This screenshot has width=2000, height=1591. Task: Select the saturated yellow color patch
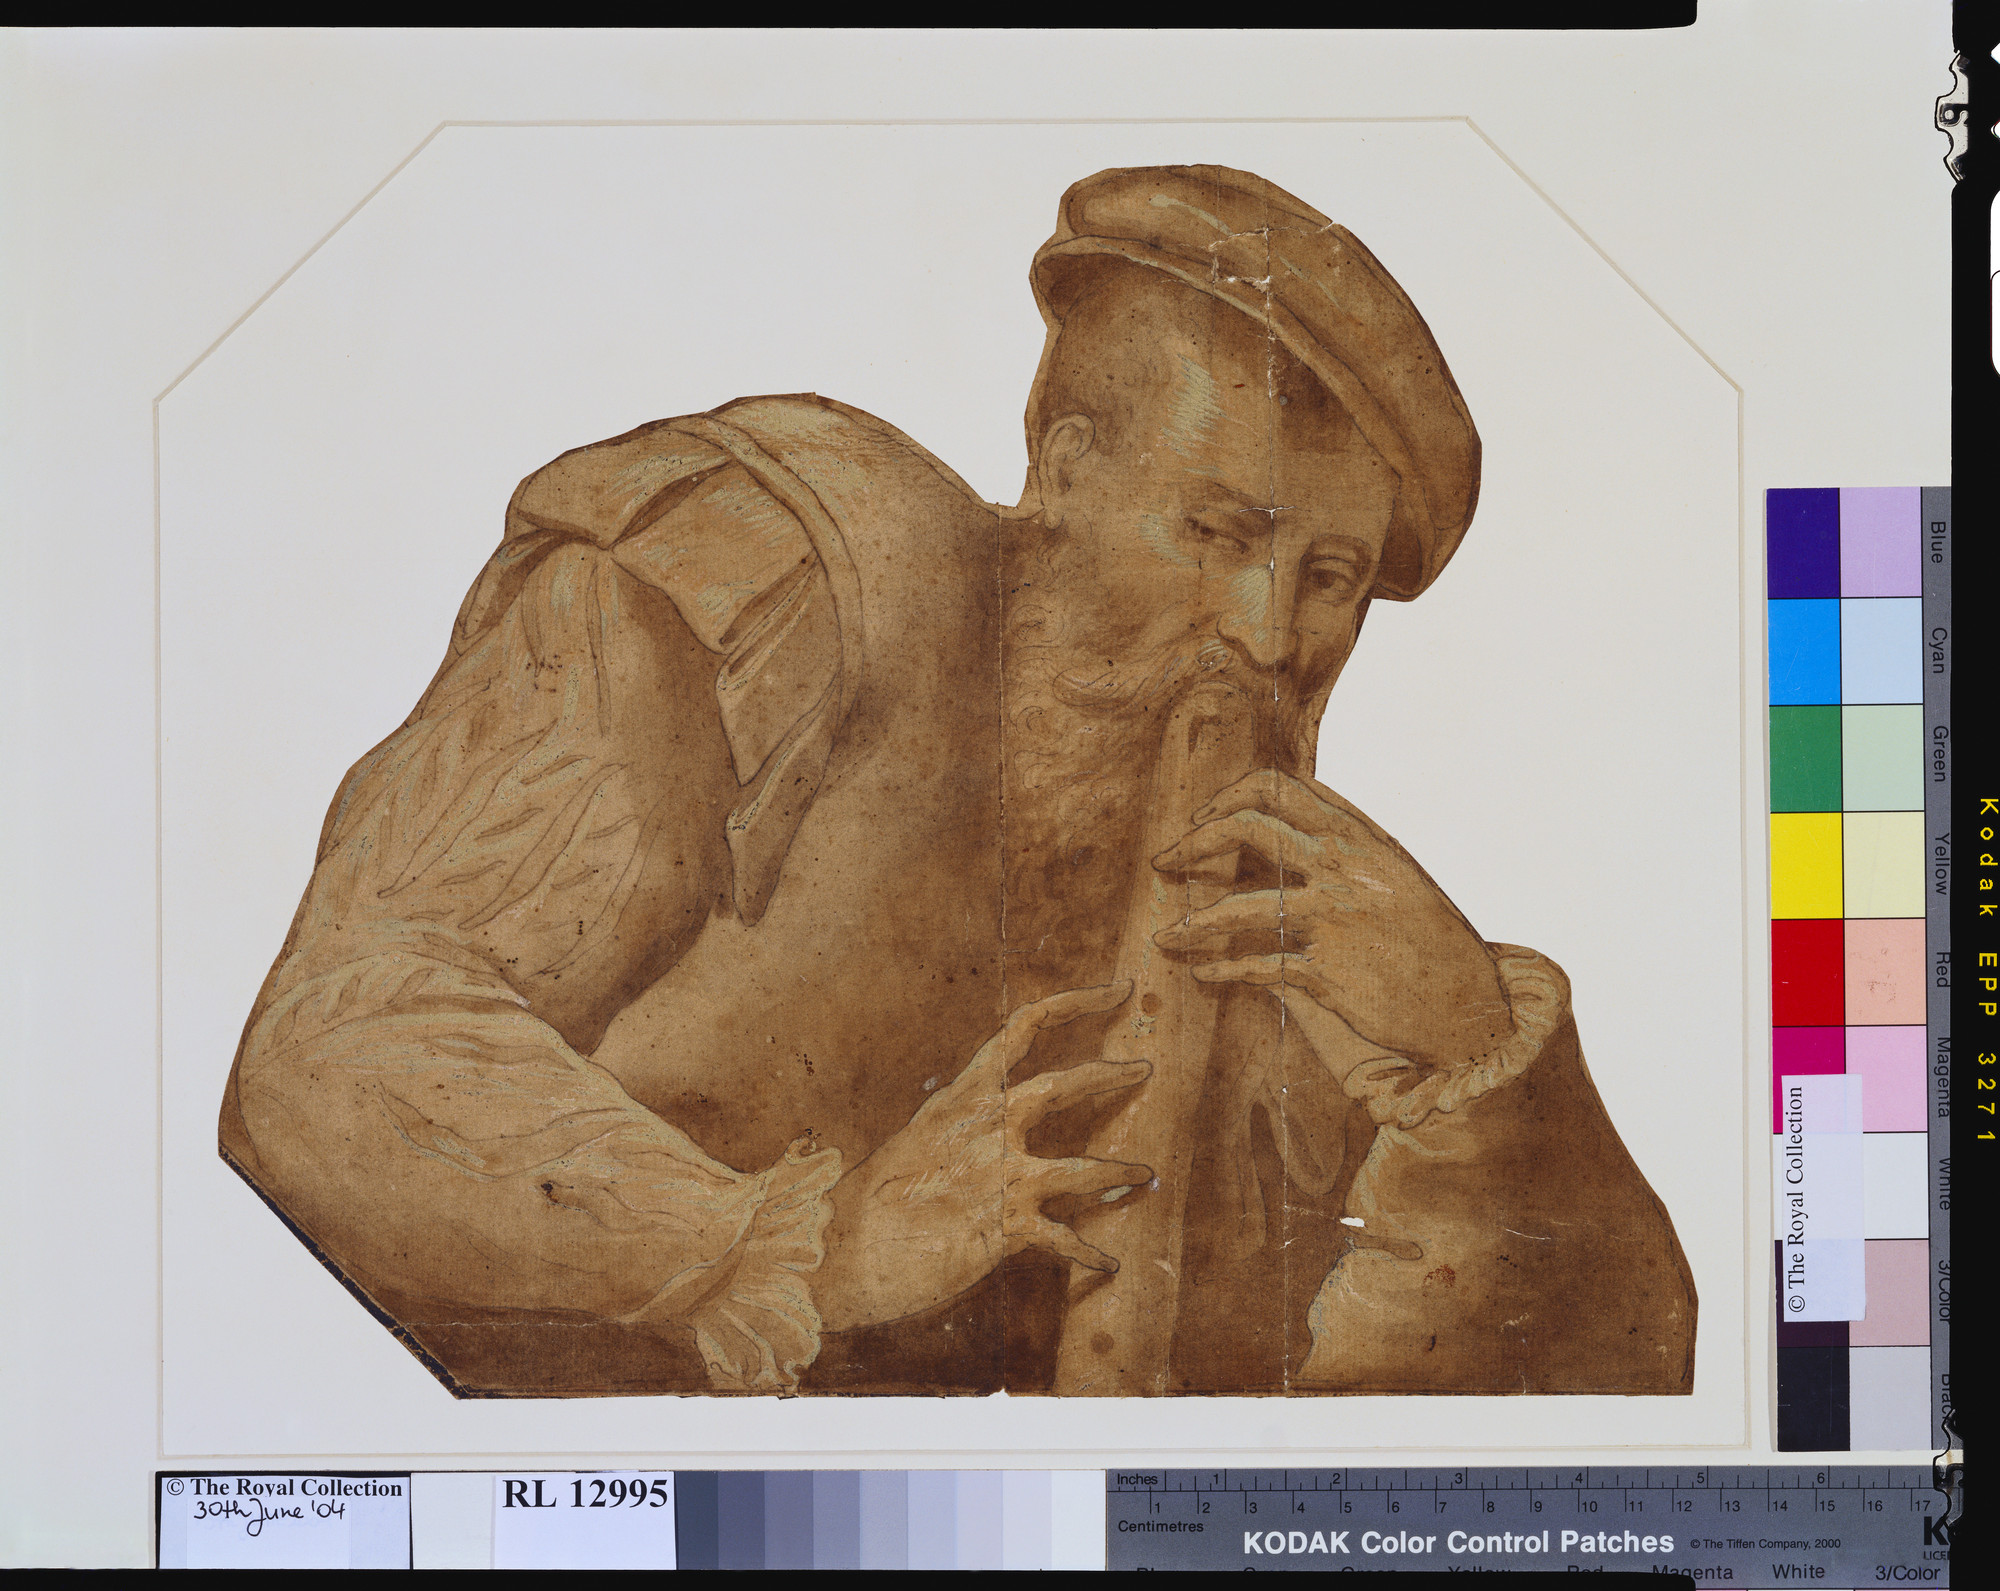[1806, 865]
